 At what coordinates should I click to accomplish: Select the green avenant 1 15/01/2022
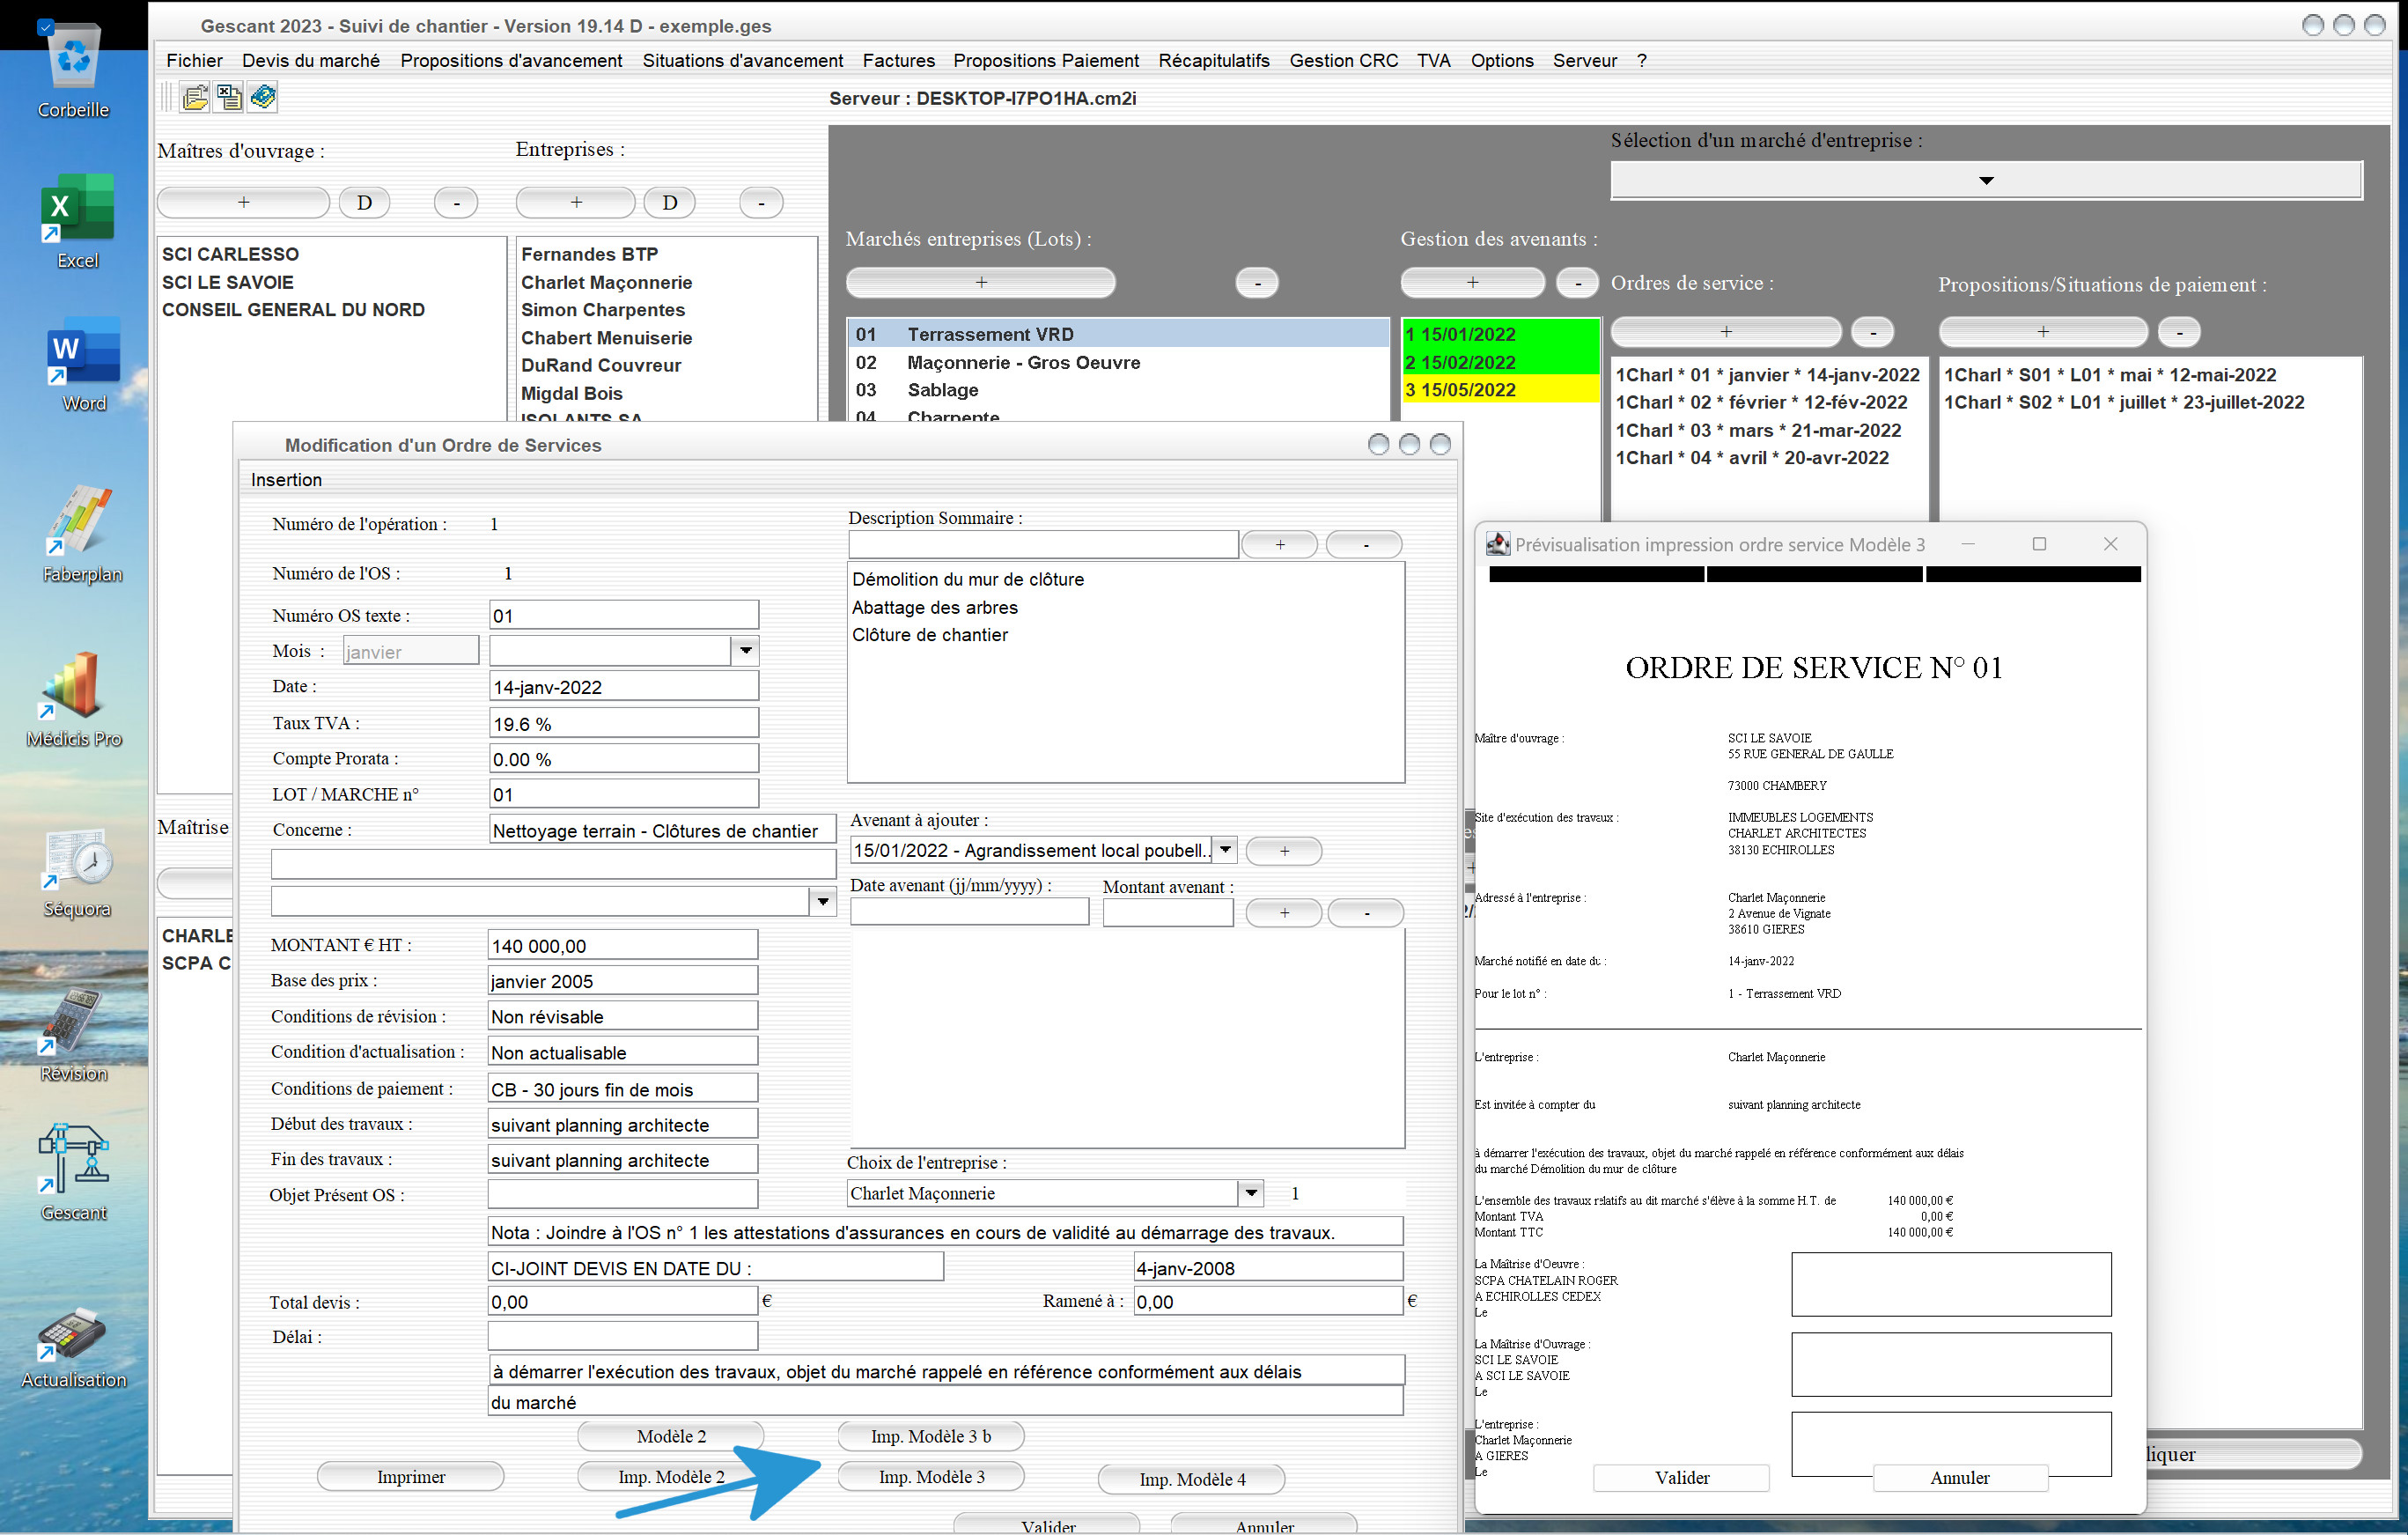pos(1500,334)
